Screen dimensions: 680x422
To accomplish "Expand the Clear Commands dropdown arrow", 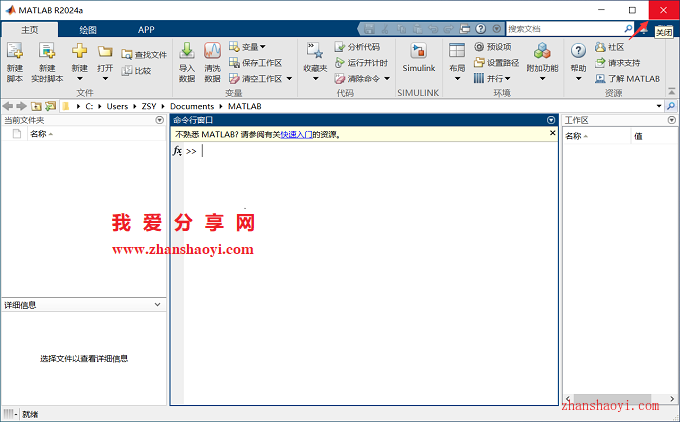I will point(387,79).
